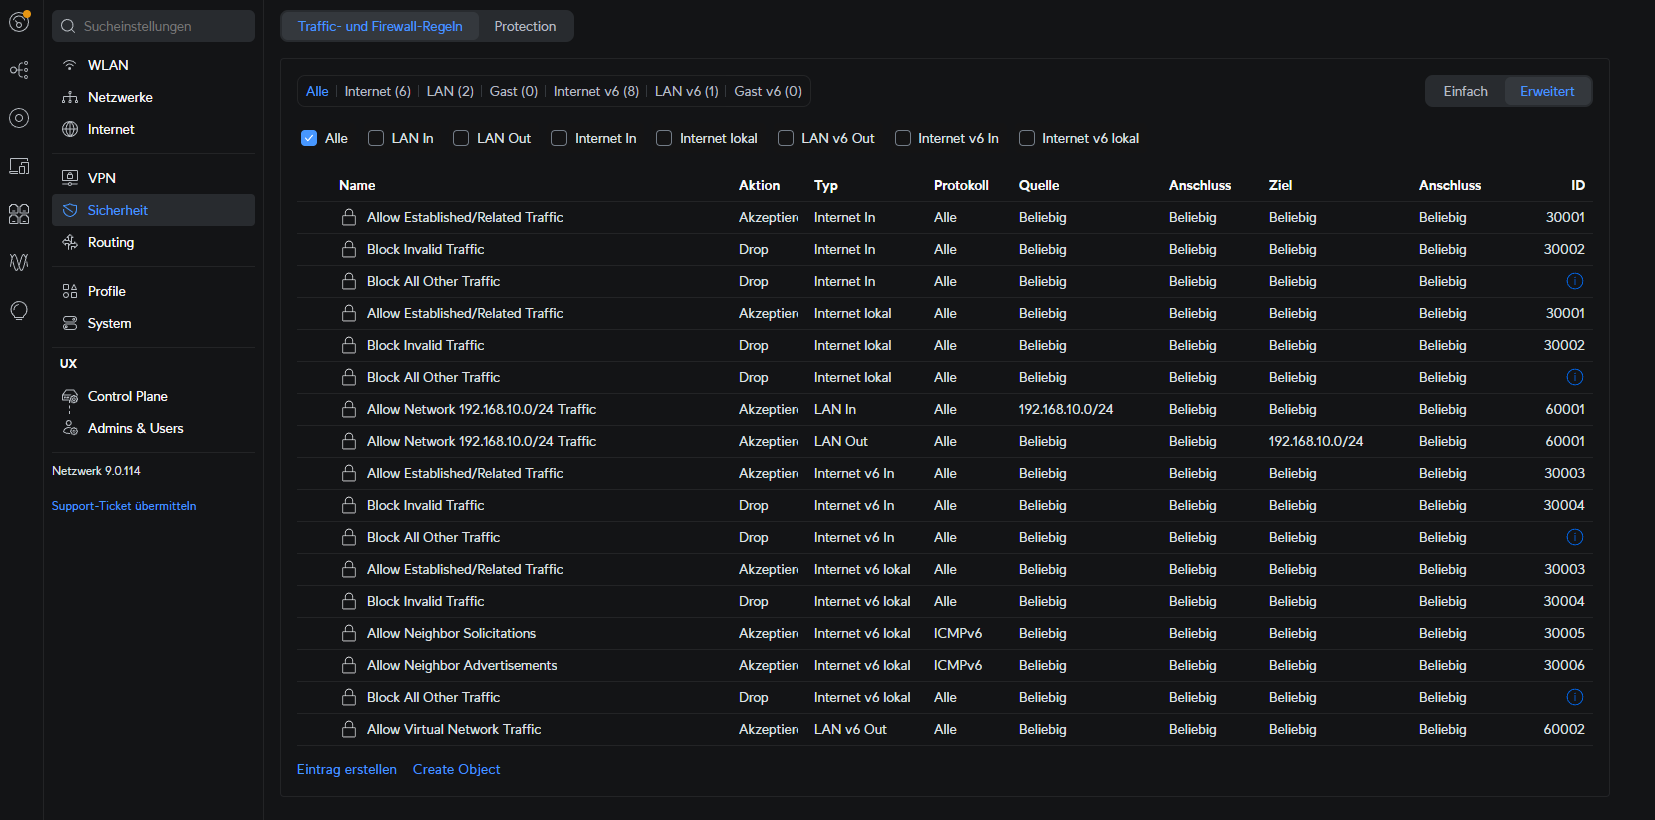Select the Internet (6) filter tab

(378, 91)
